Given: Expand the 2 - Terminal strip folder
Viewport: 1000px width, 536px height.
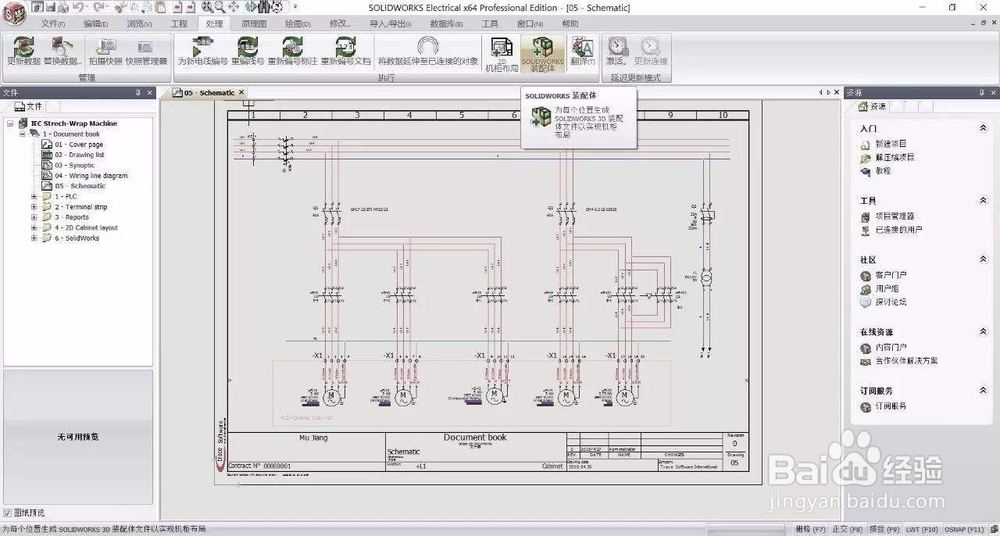Looking at the screenshot, I should (34, 207).
